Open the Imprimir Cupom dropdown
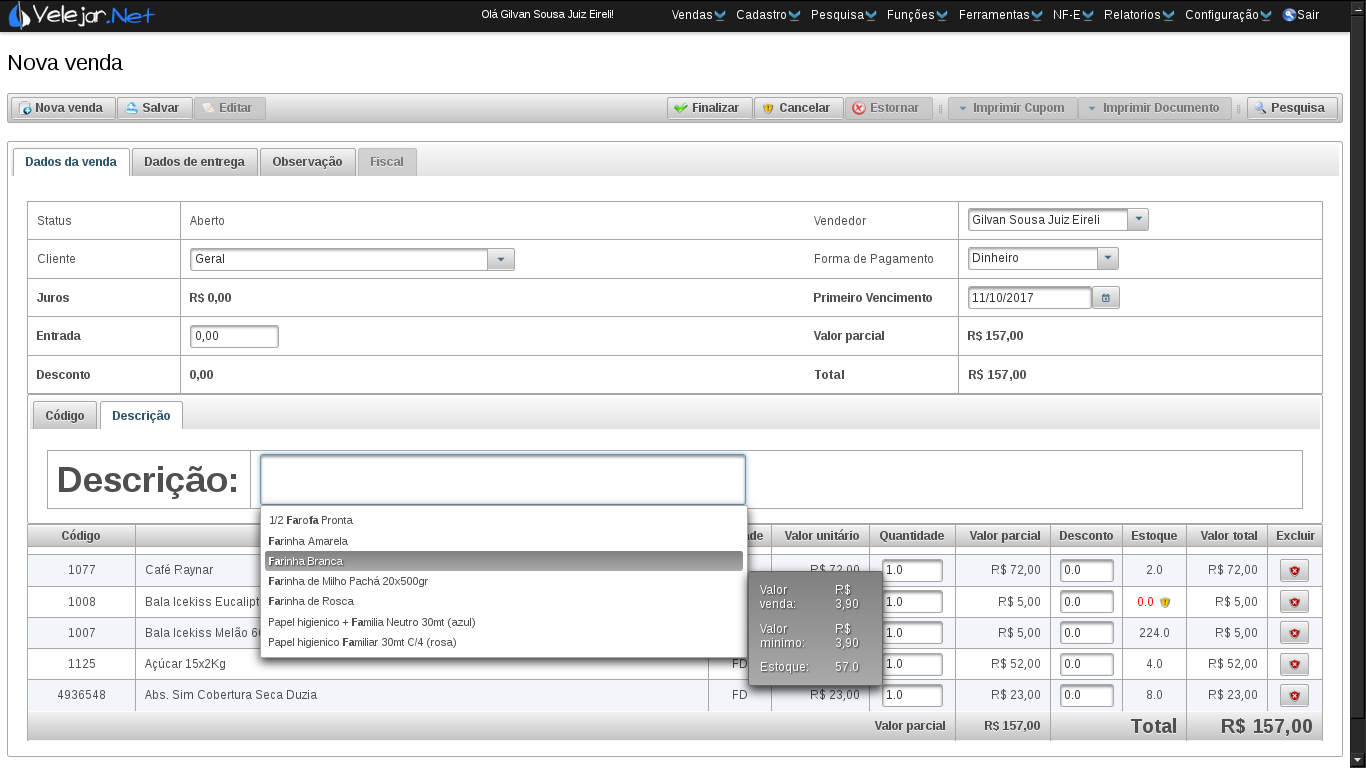 tap(1012, 108)
